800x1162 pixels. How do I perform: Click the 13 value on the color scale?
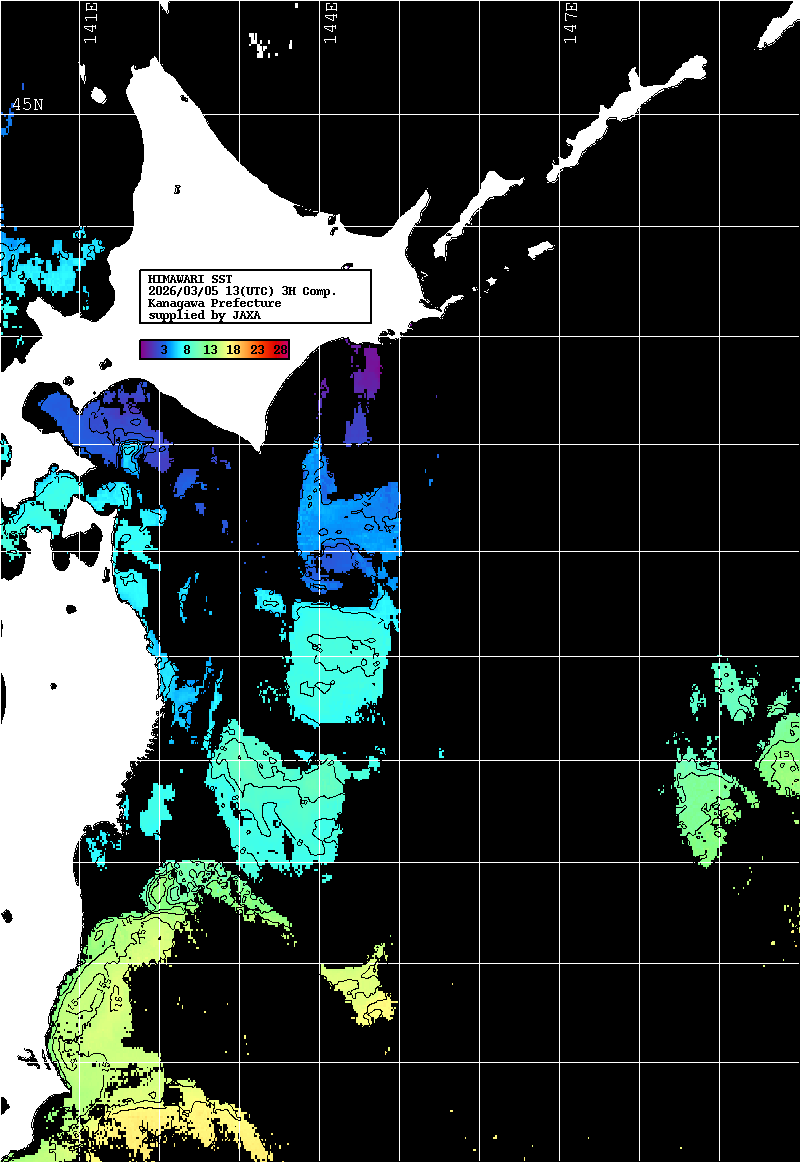tap(210, 350)
